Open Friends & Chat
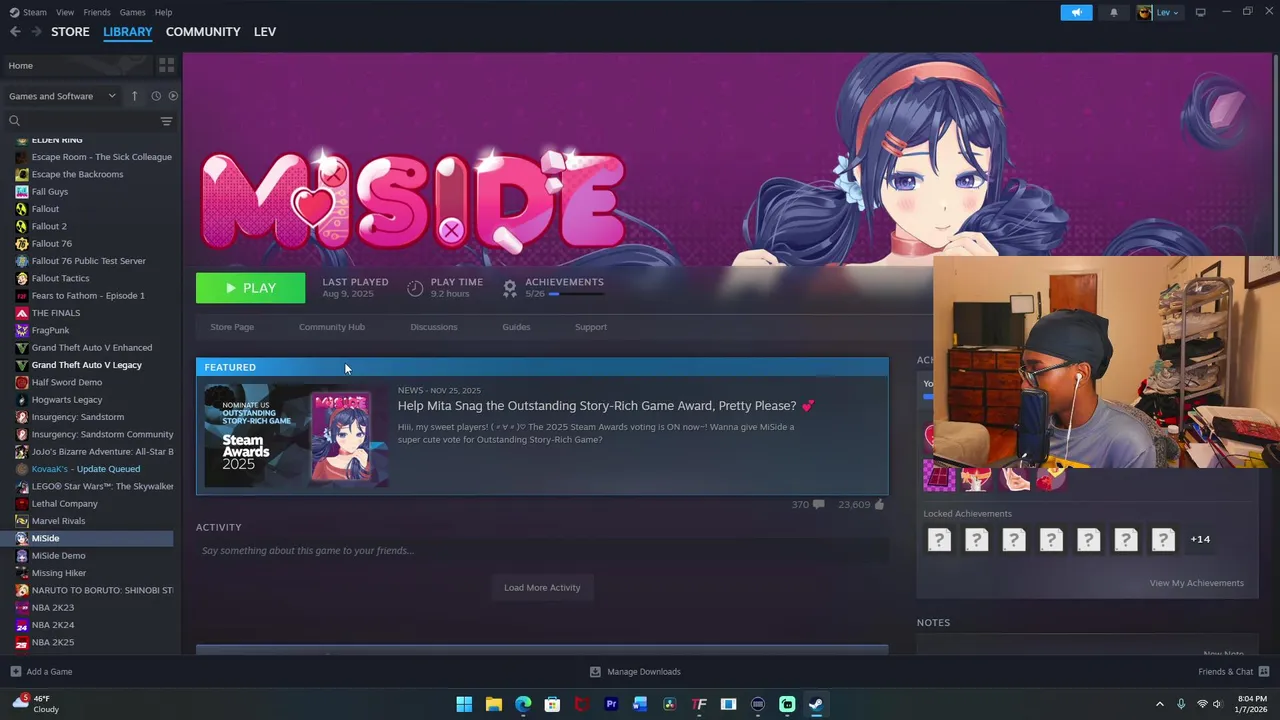 pyautogui.click(x=1234, y=672)
